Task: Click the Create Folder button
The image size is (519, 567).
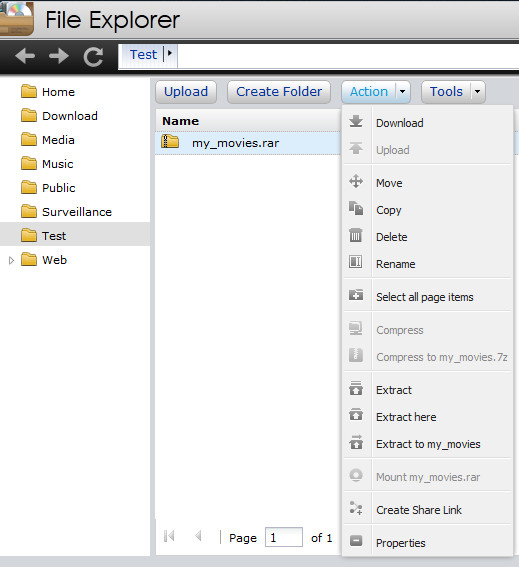Action: (279, 92)
